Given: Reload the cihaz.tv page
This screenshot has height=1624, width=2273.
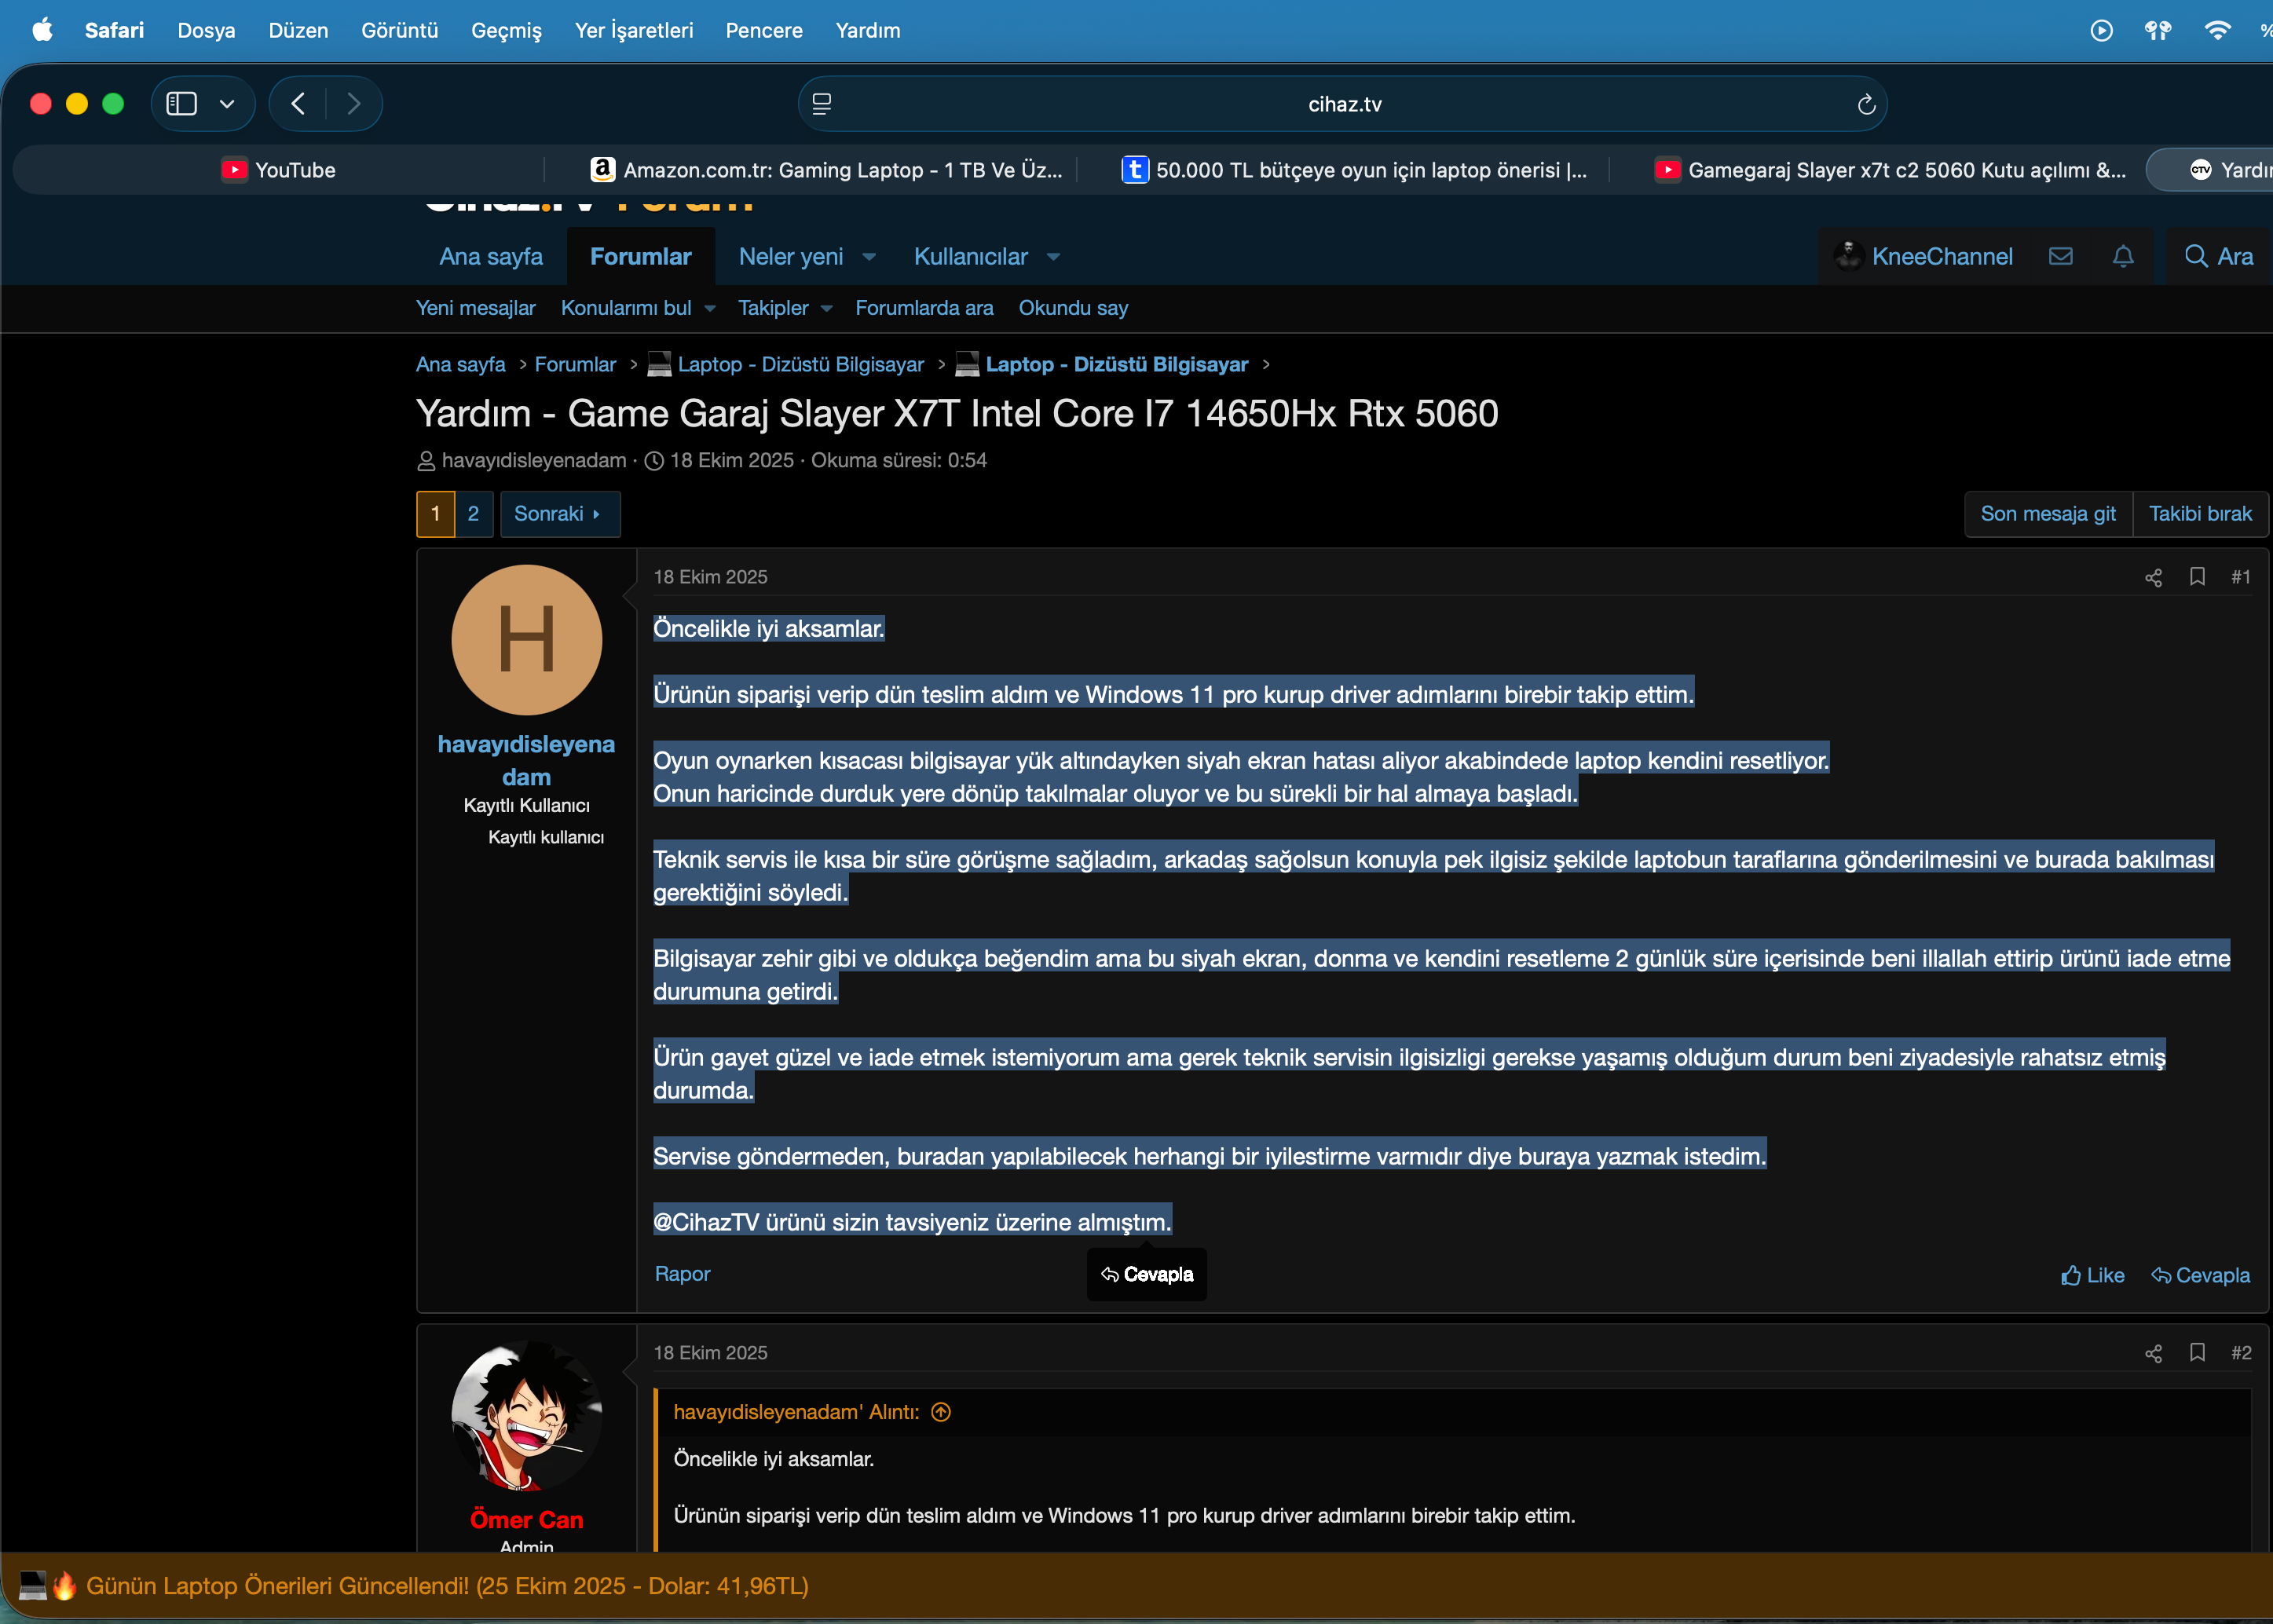Looking at the screenshot, I should 1866,104.
